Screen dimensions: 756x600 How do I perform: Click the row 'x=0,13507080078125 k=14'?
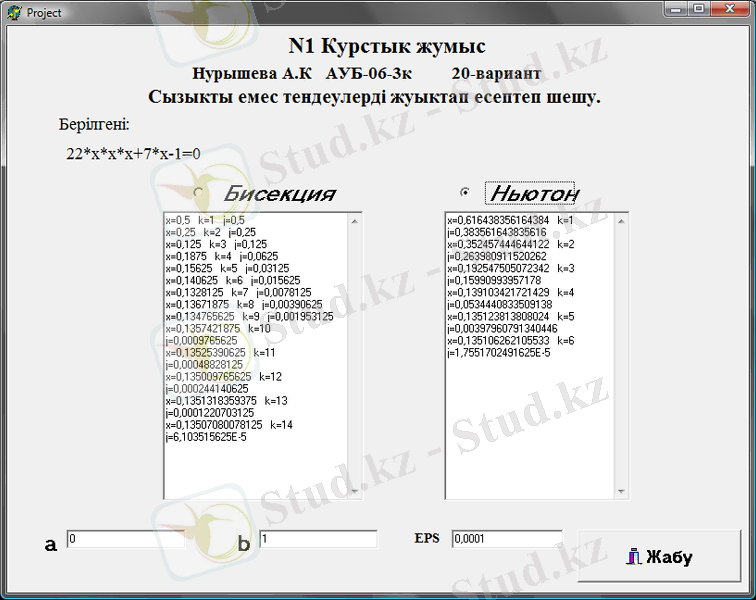click(229, 425)
